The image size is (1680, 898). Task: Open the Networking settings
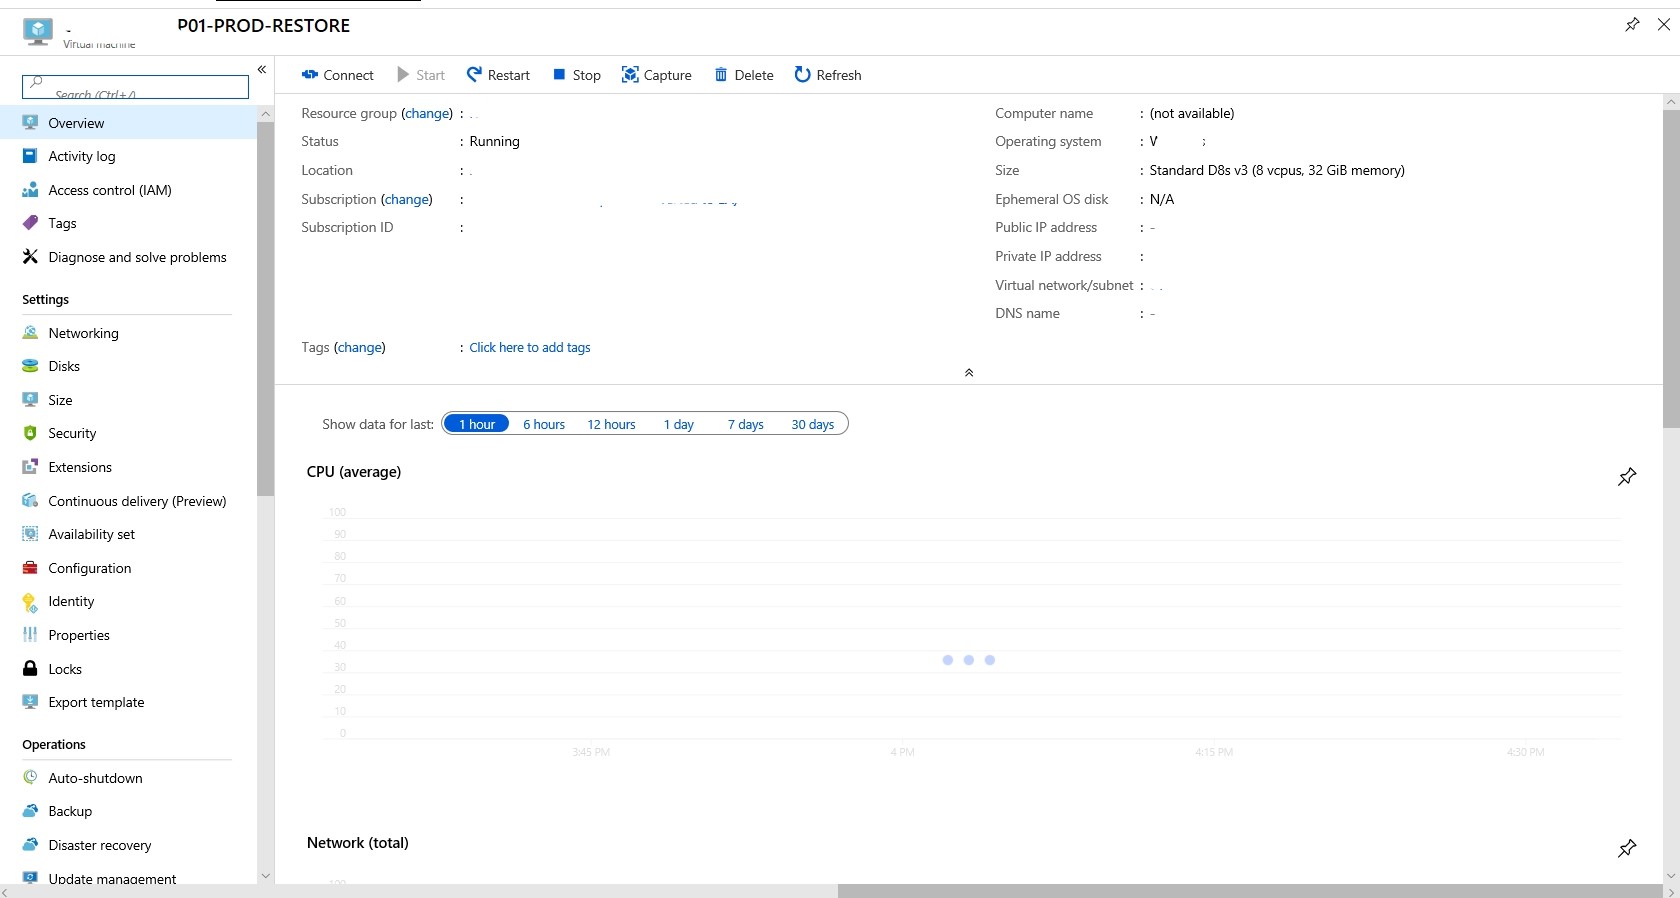(83, 333)
